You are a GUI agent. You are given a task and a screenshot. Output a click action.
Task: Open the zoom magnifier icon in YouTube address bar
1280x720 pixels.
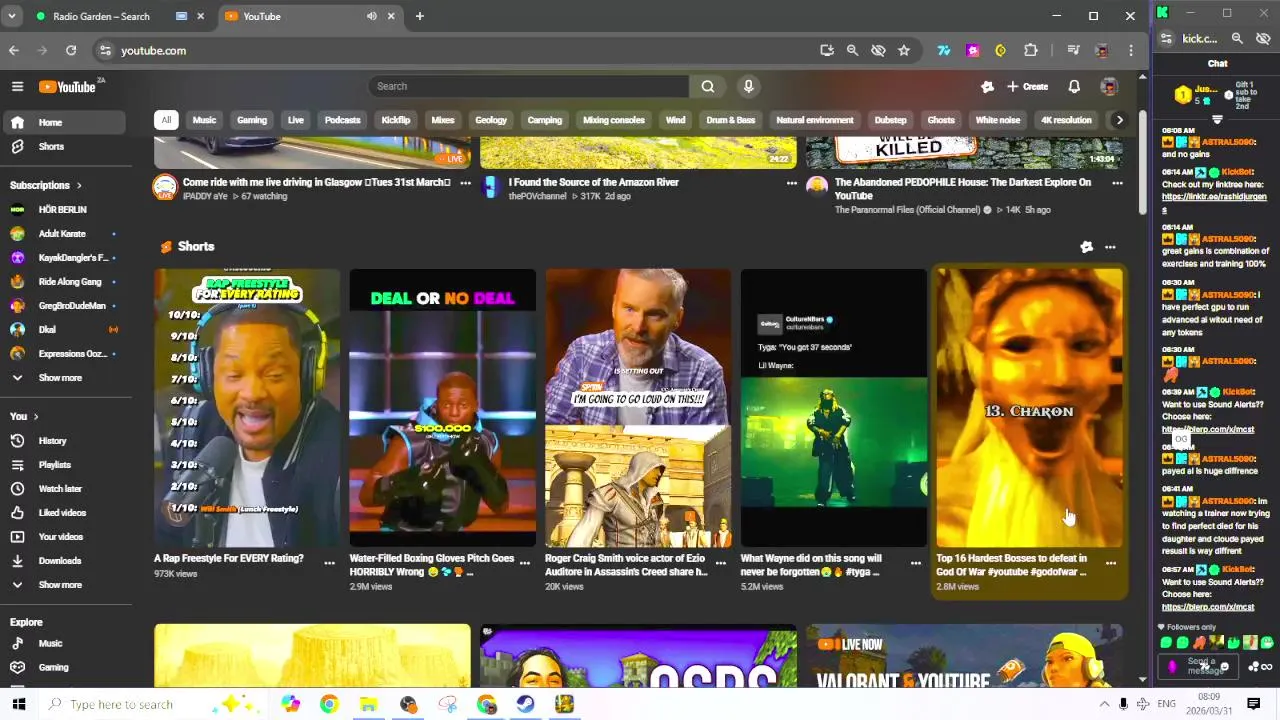coord(852,50)
